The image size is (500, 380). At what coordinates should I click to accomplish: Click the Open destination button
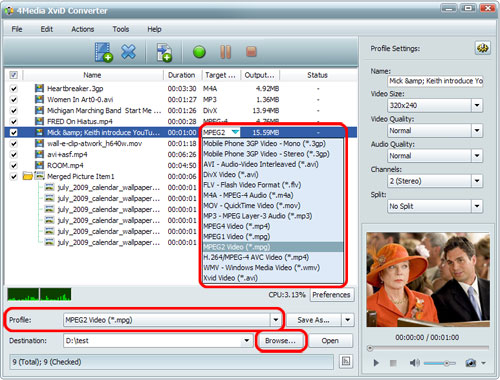330,341
